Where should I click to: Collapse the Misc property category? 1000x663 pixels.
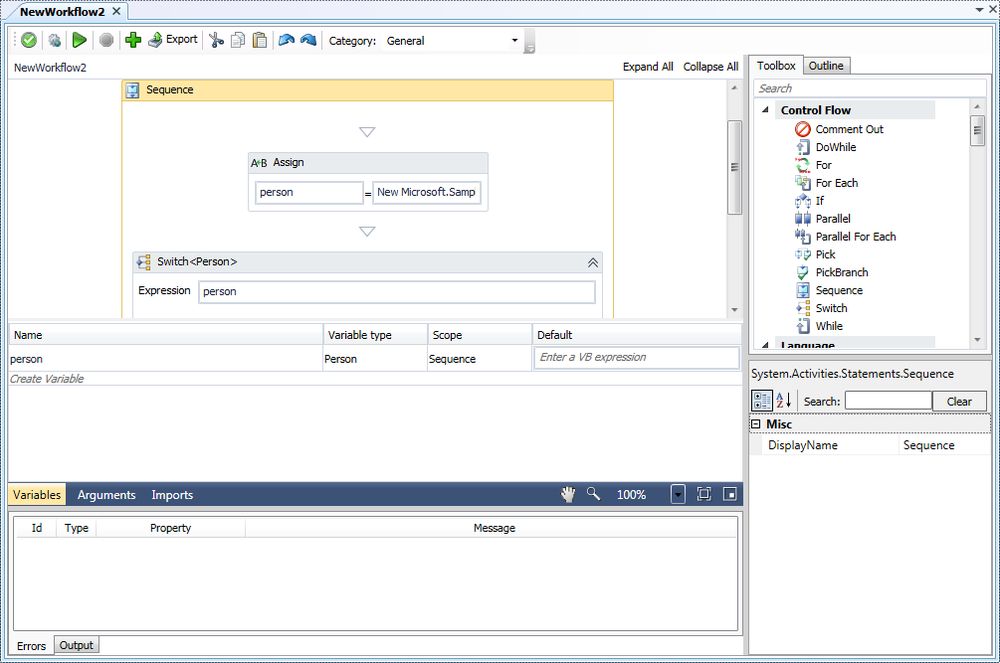[x=756, y=424]
